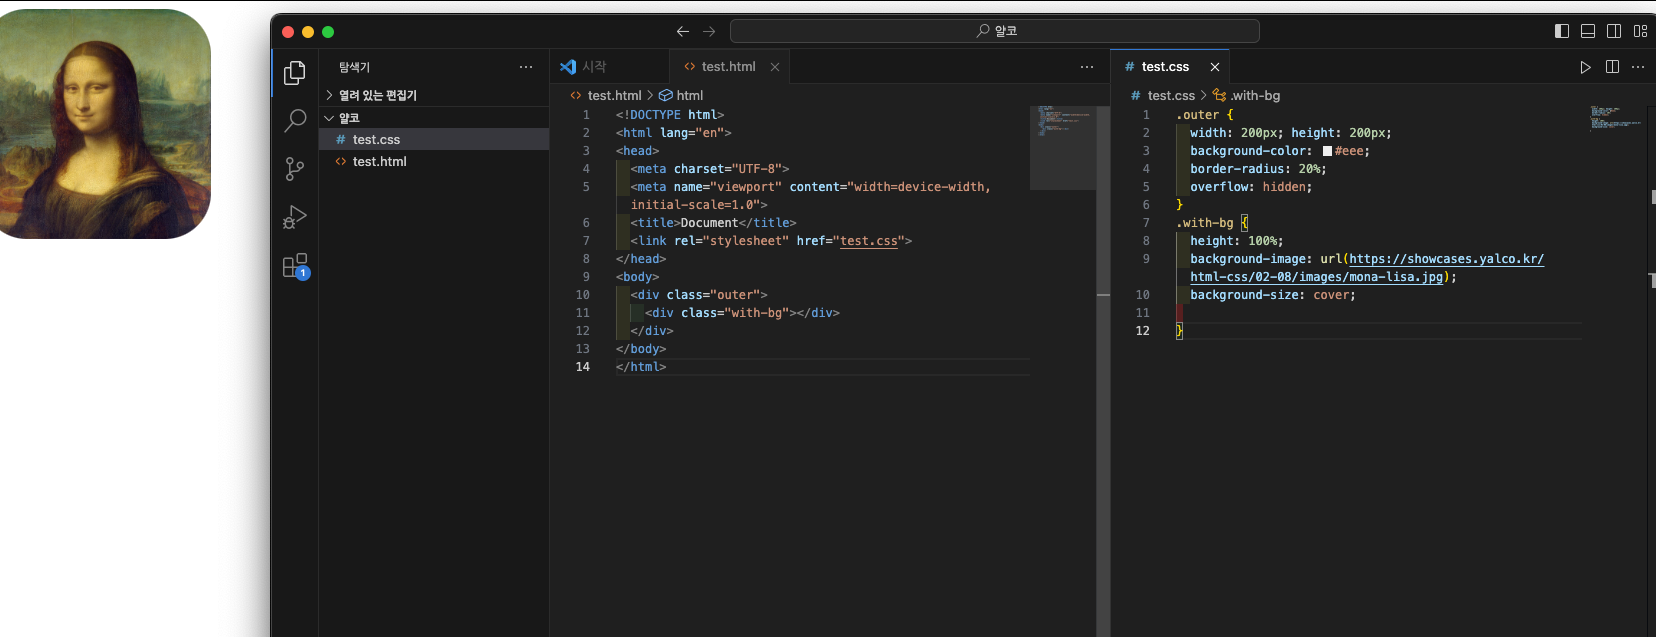
Task: Click the HTML editor vertical scrollbar
Action: coord(1103,370)
